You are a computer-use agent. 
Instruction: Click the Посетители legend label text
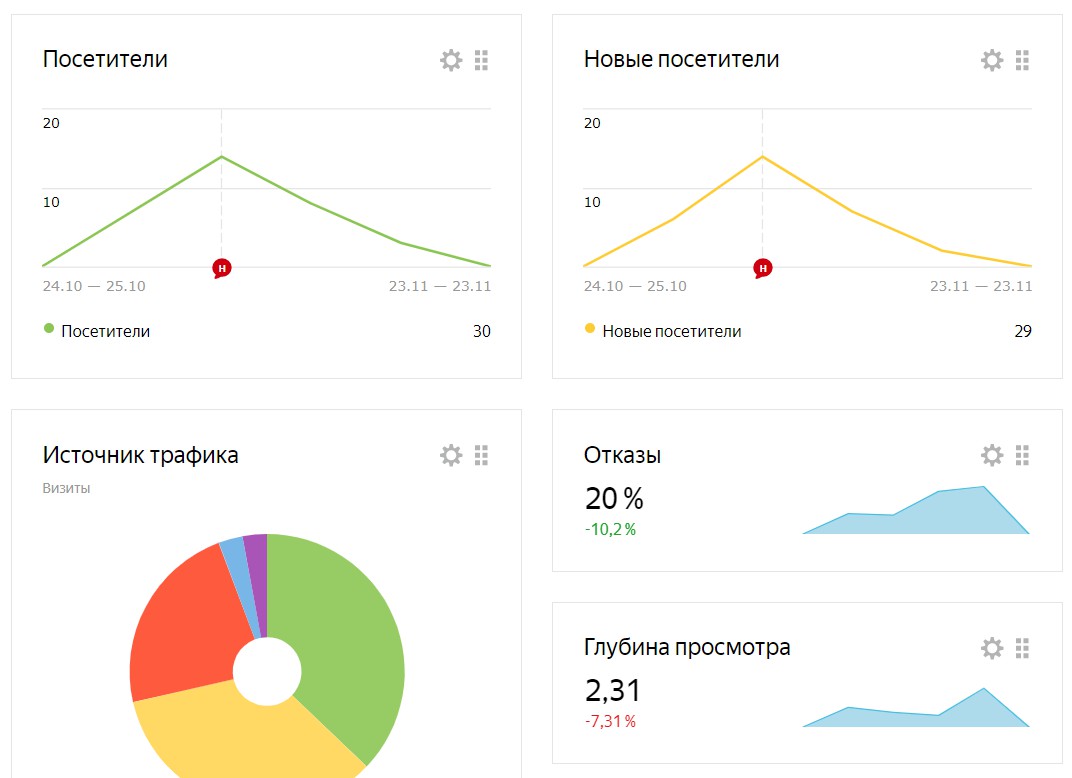(106, 332)
